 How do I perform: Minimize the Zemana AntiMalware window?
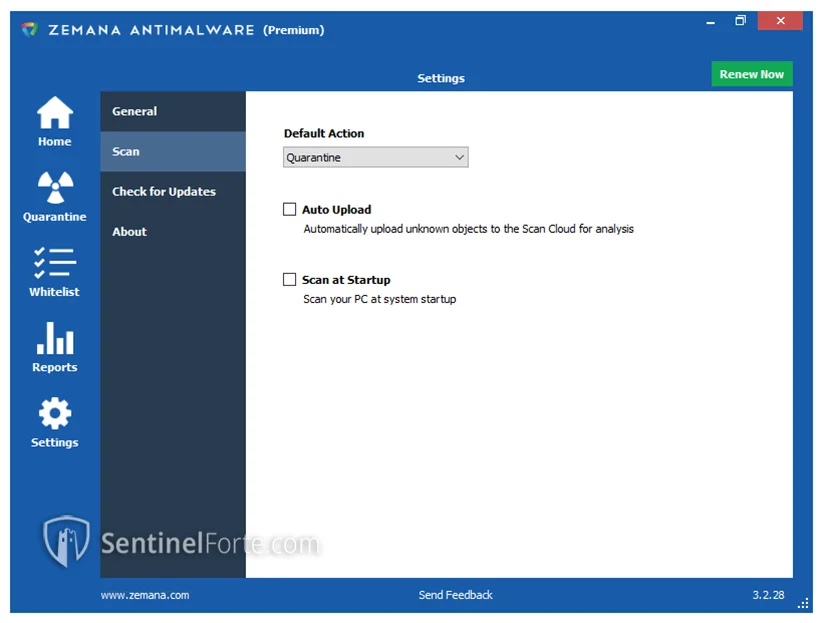(710, 22)
